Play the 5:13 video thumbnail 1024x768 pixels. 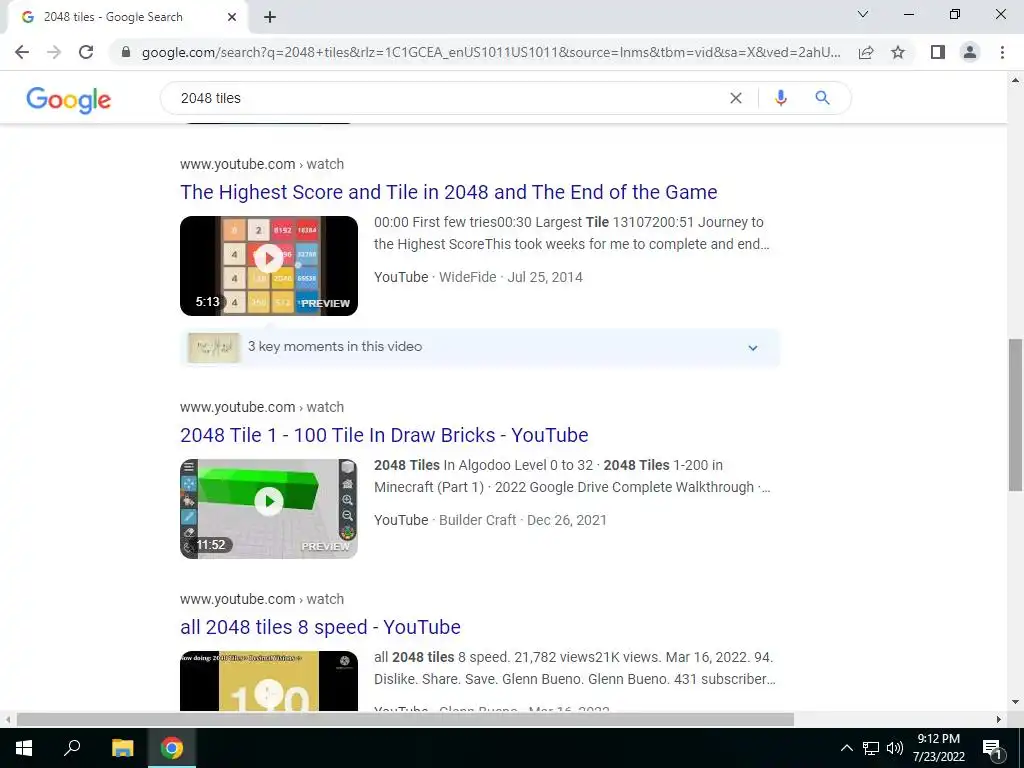(x=269, y=266)
